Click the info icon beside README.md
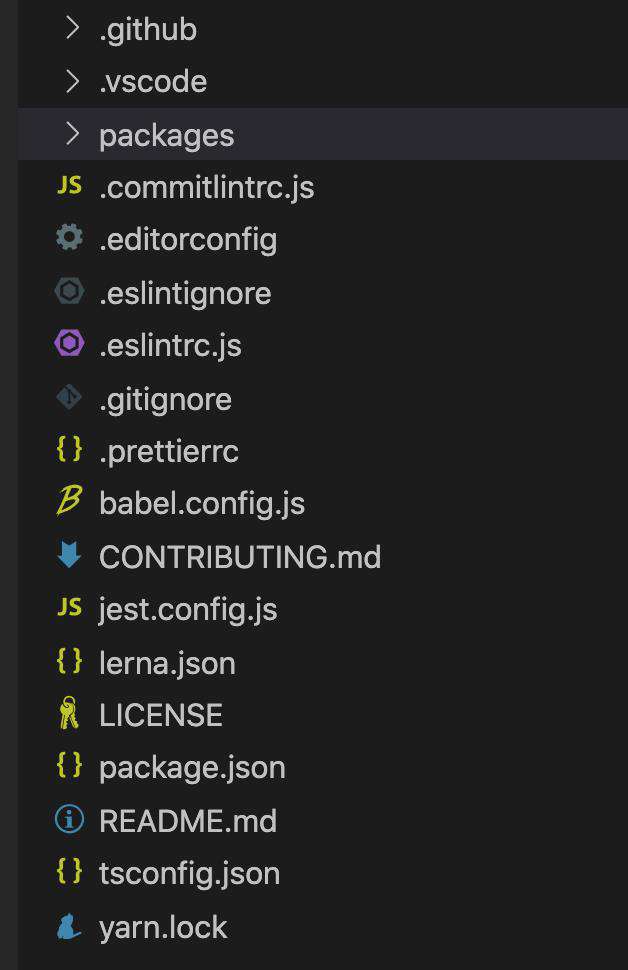The width and height of the screenshot is (628, 970). pos(69,819)
